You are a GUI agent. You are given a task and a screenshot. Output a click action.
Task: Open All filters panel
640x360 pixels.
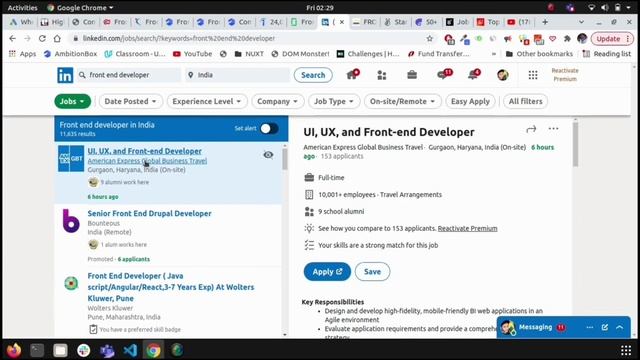click(x=525, y=101)
